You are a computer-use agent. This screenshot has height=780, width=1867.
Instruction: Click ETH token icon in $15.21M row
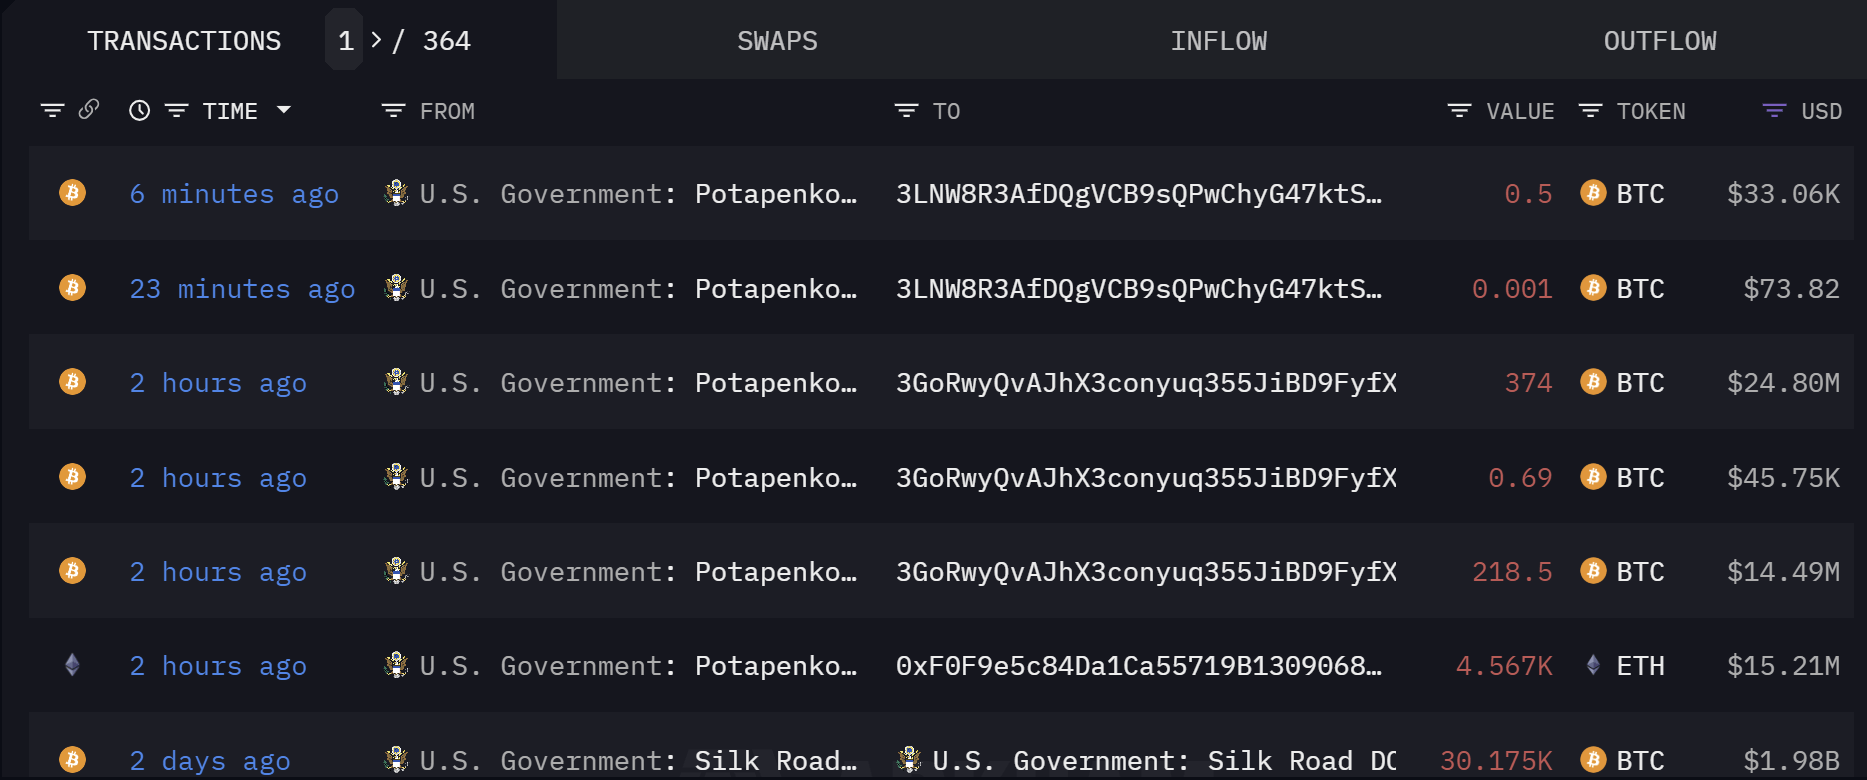coord(1593,665)
